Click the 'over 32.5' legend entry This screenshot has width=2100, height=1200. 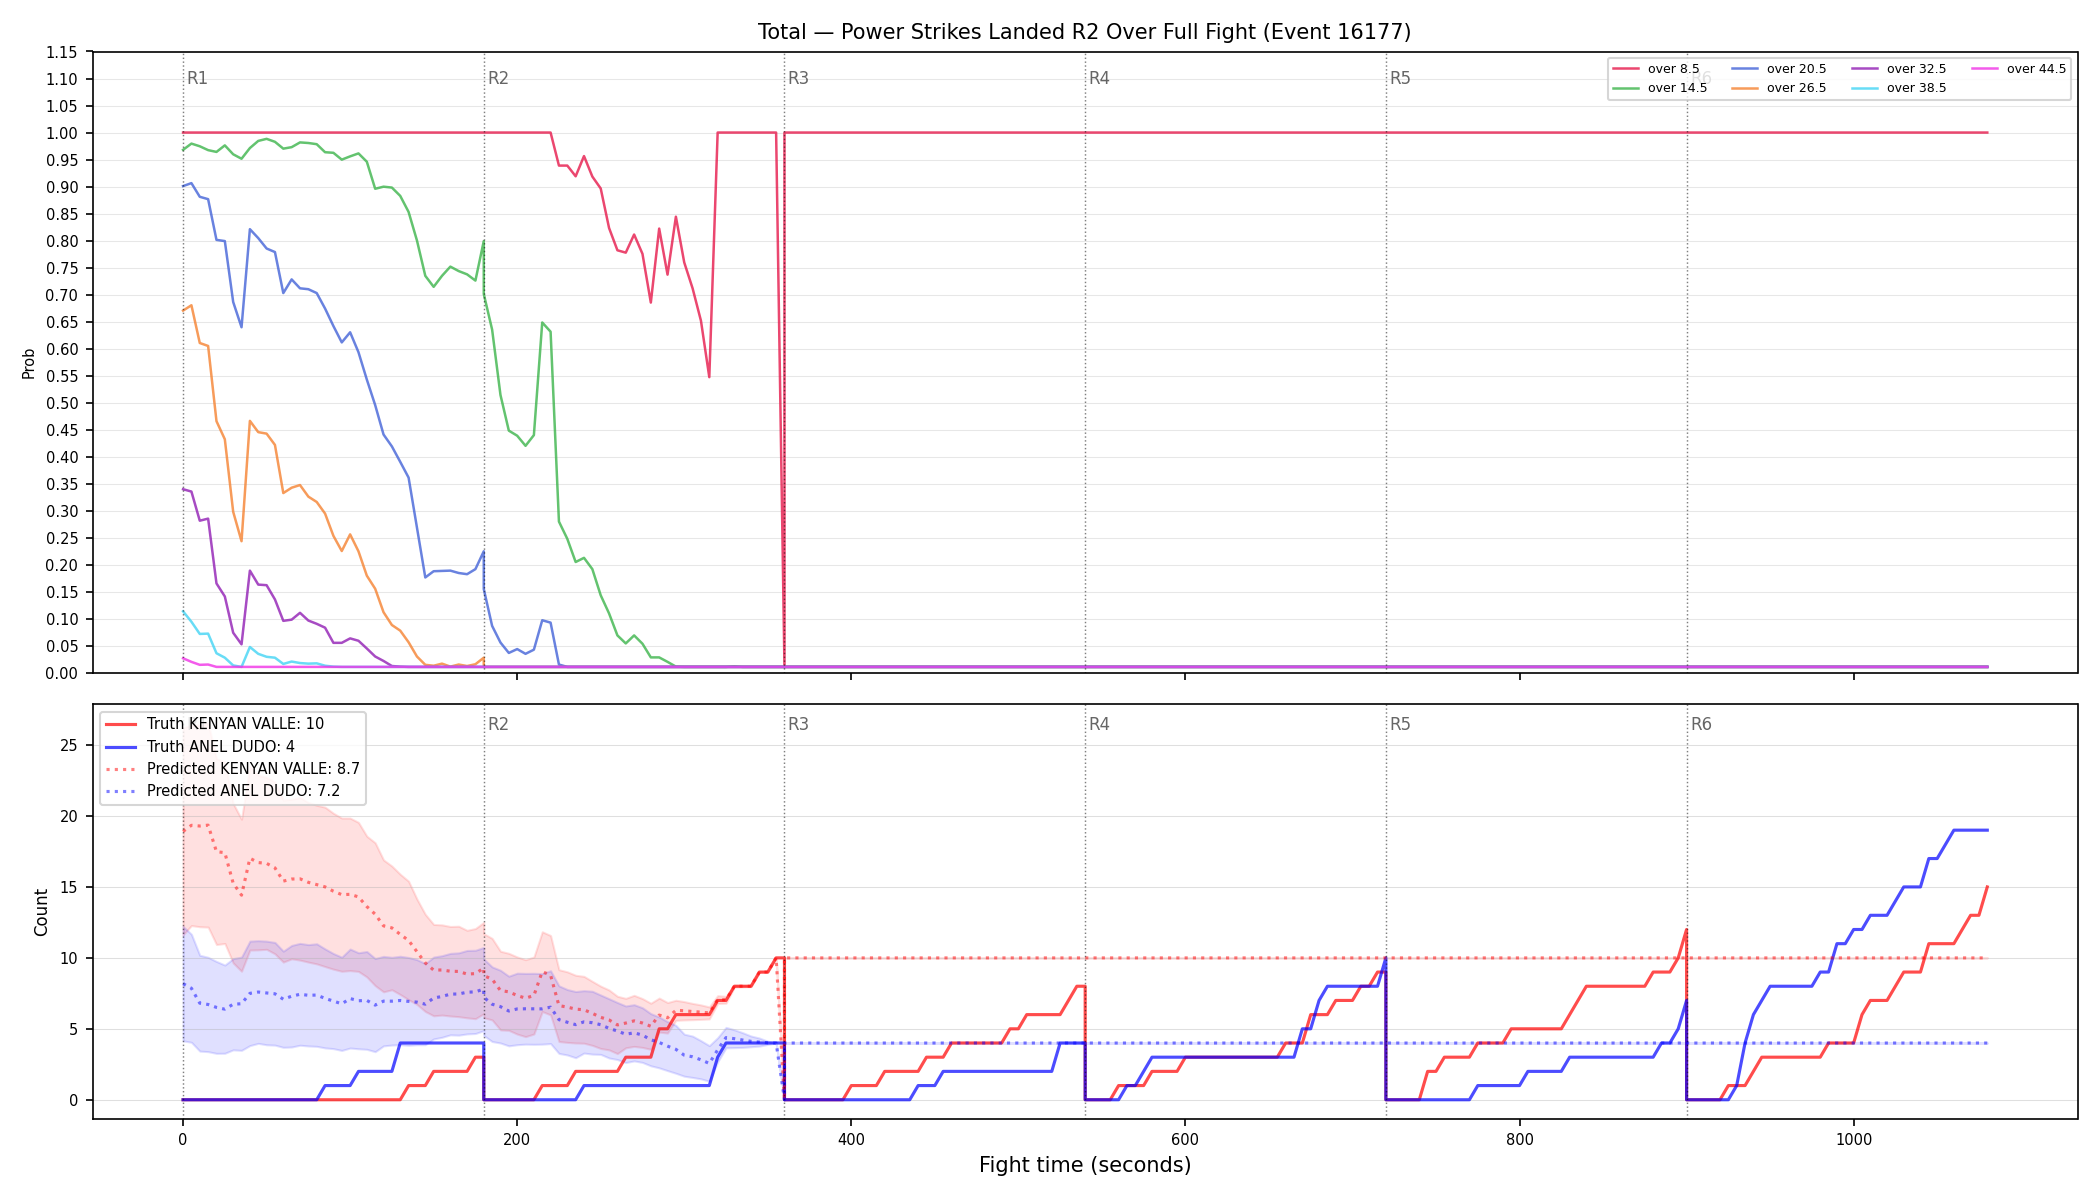[1899, 69]
